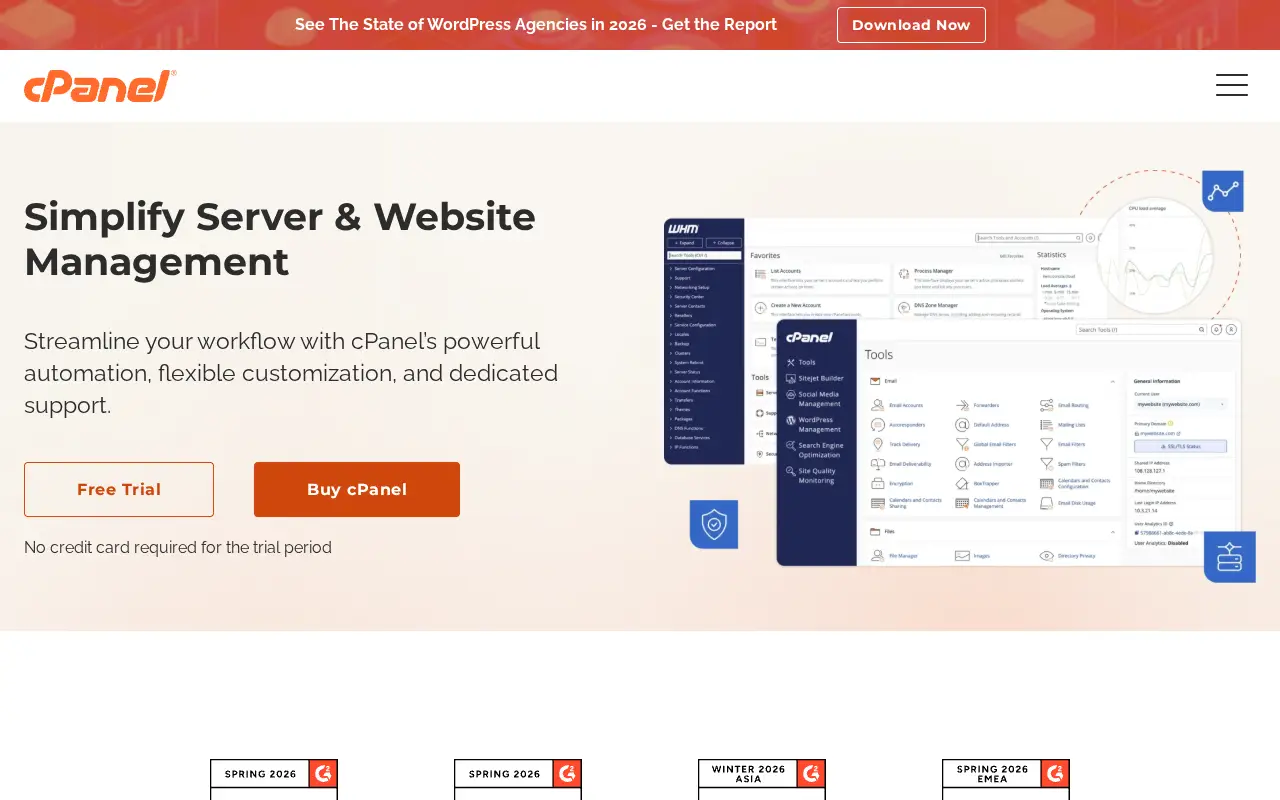Click the SSL/TLS Status button in the preview
The width and height of the screenshot is (1280, 800).
1181,446
